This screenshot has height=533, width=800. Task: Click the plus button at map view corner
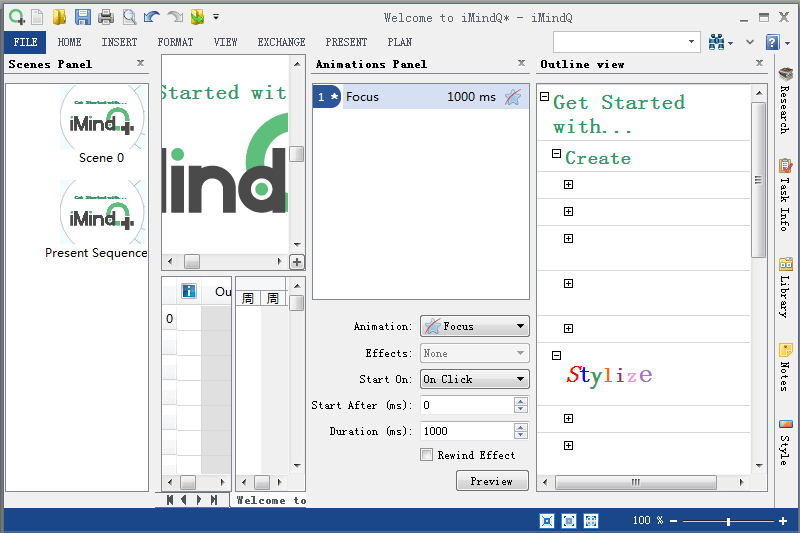pos(297,262)
